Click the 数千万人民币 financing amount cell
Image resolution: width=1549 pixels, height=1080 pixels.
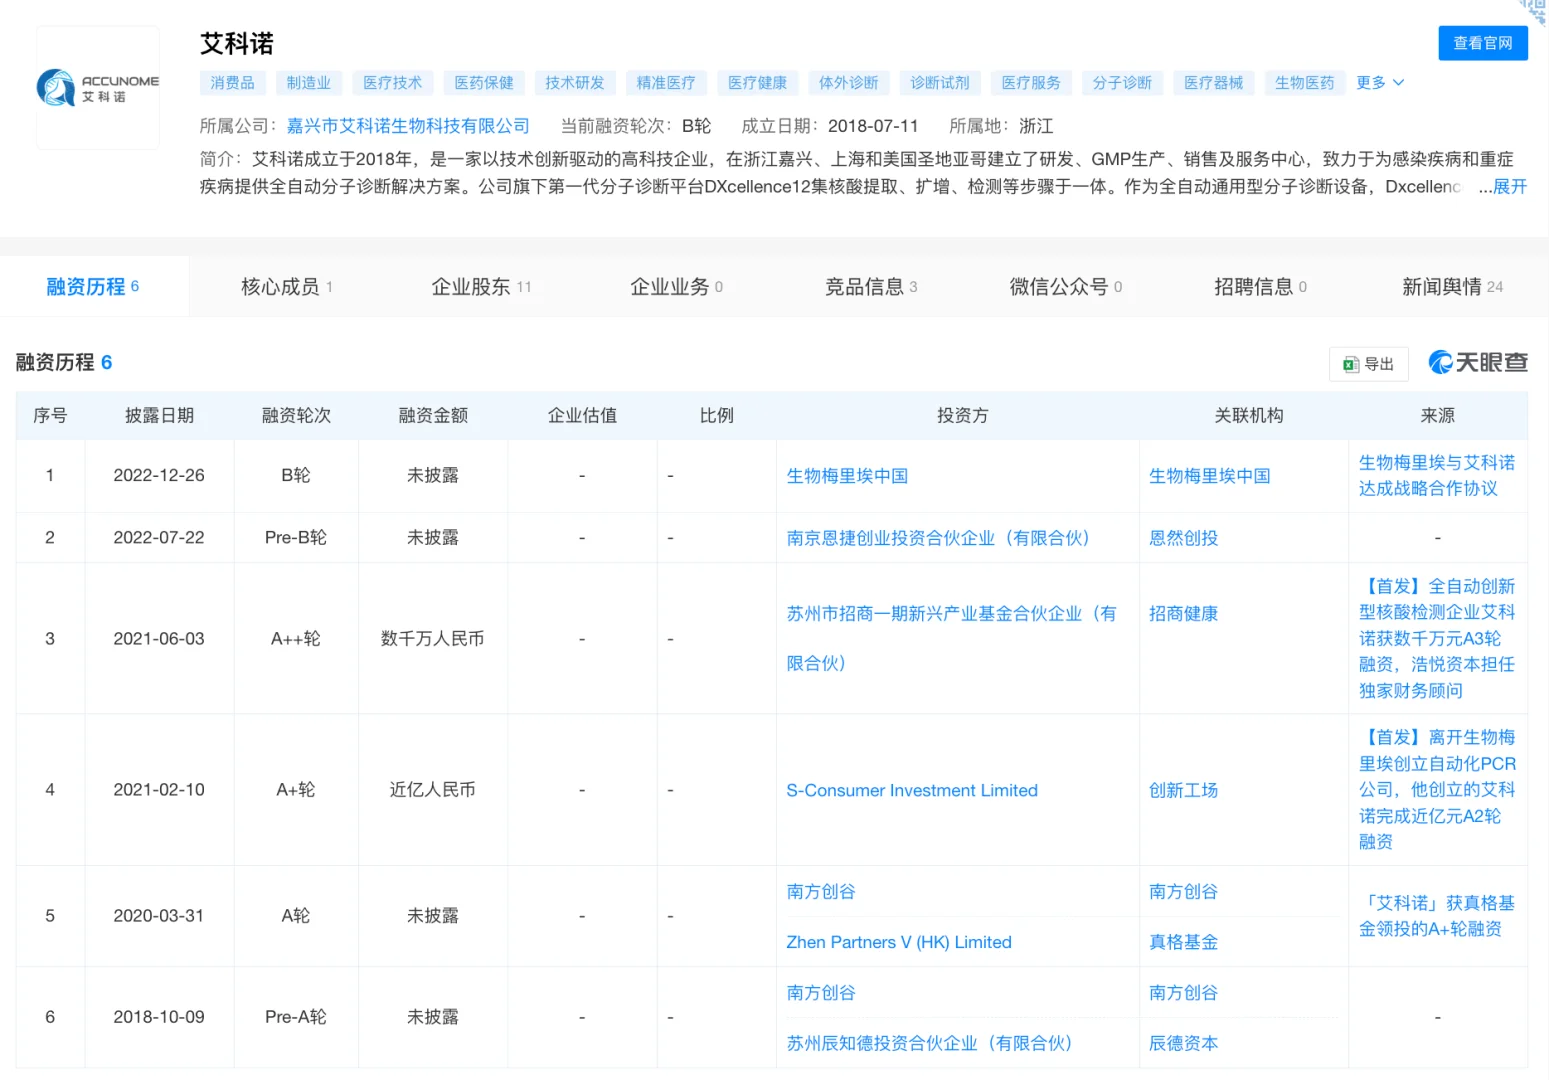pyautogui.click(x=433, y=638)
